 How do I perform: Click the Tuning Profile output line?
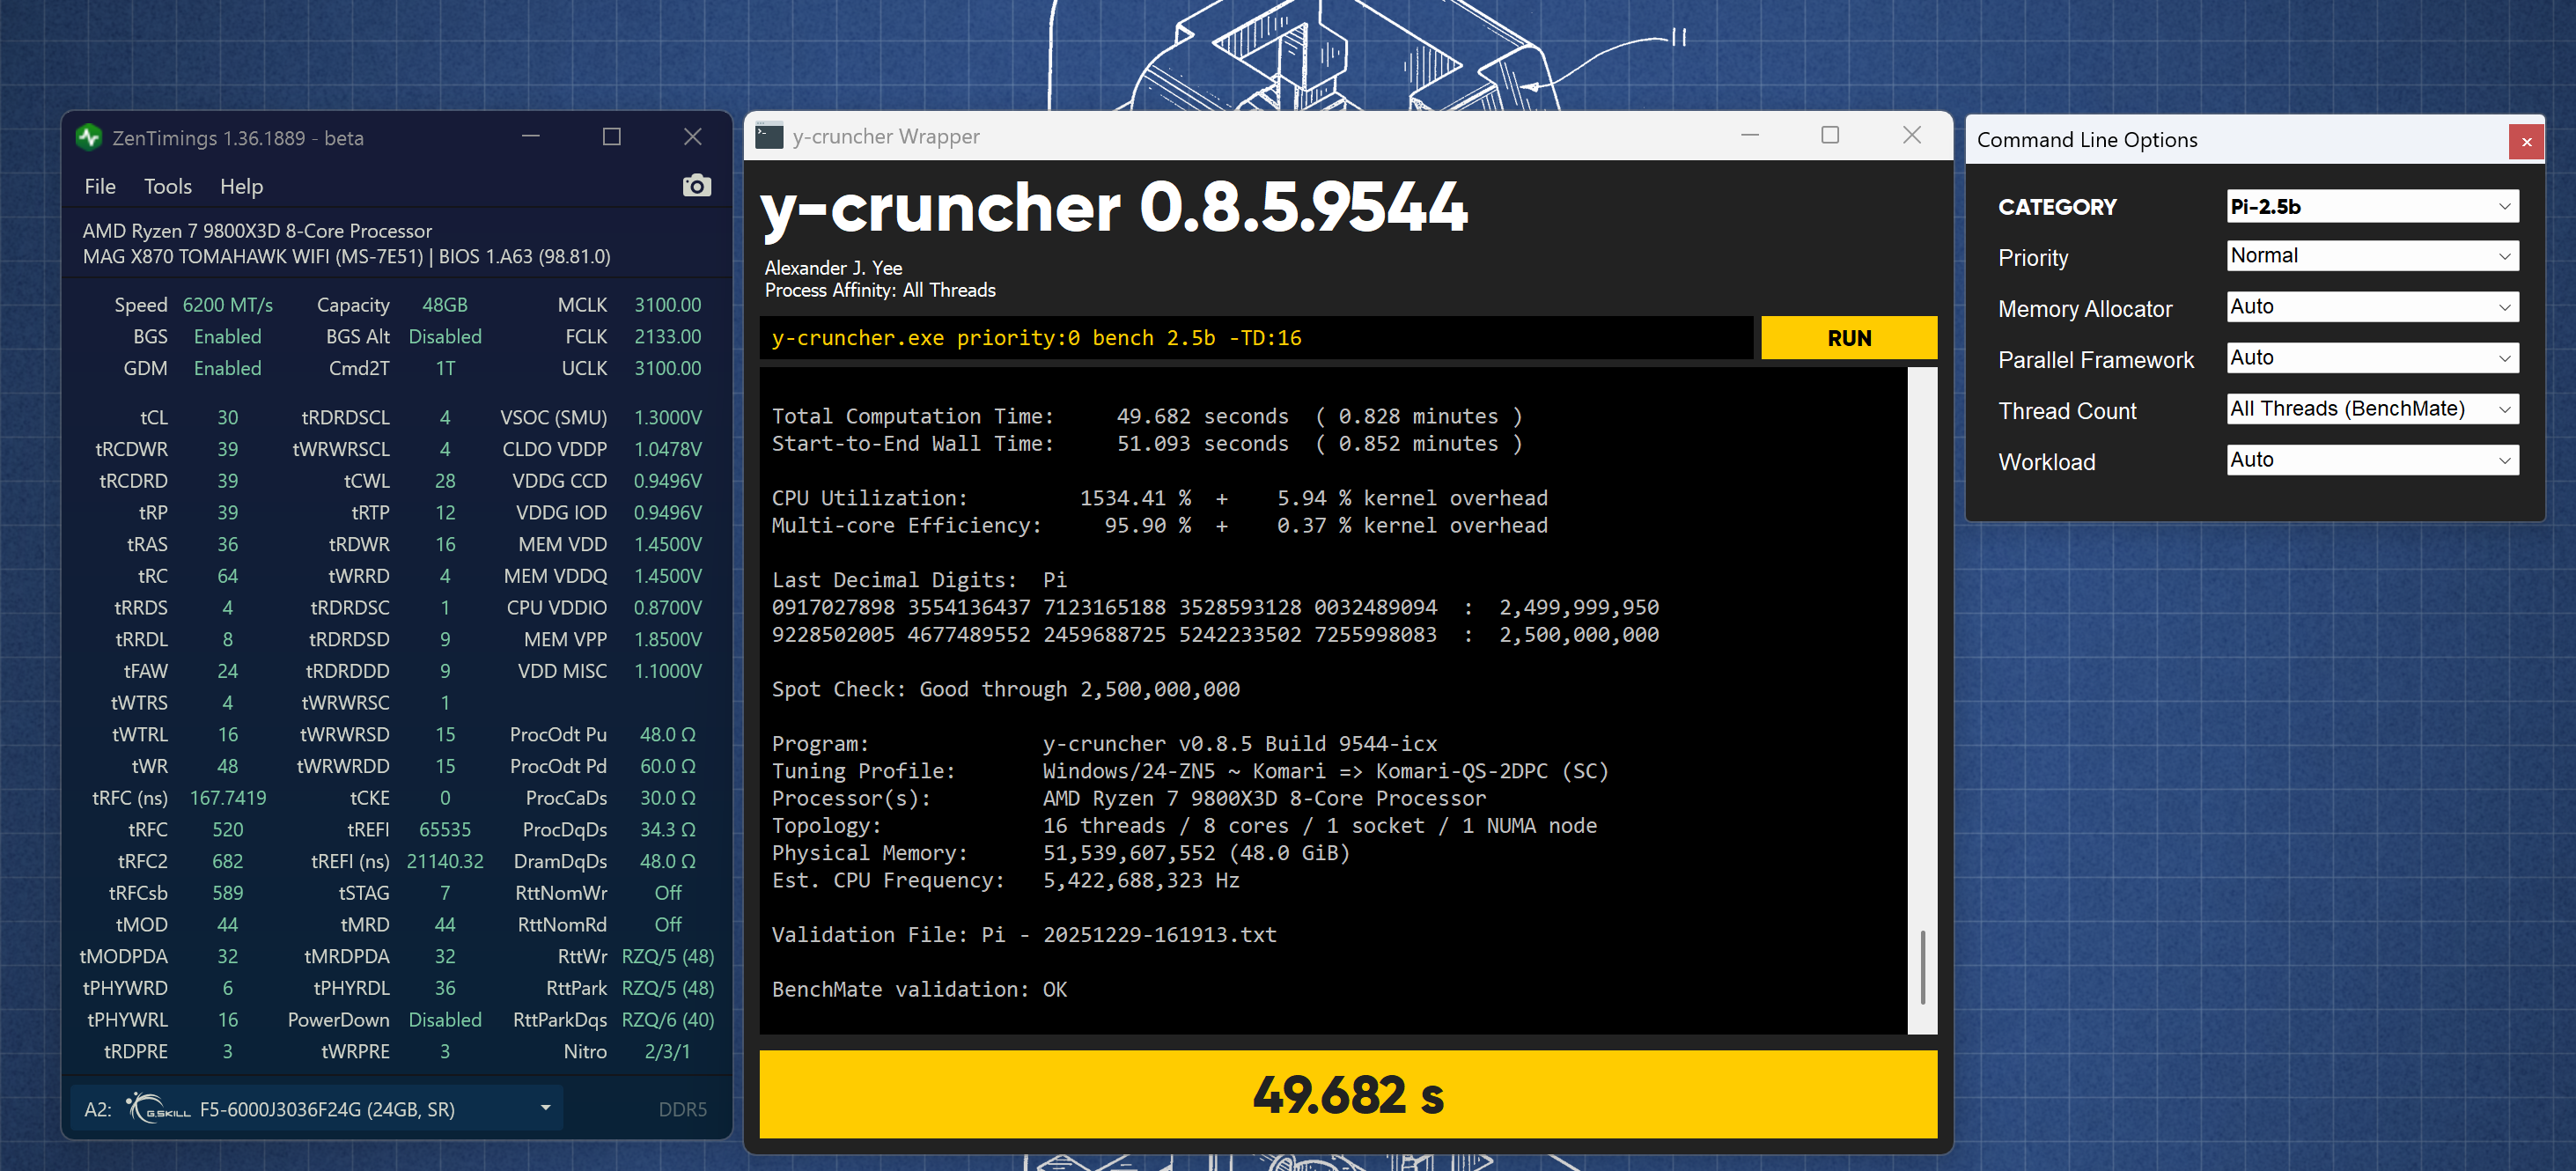[1190, 771]
